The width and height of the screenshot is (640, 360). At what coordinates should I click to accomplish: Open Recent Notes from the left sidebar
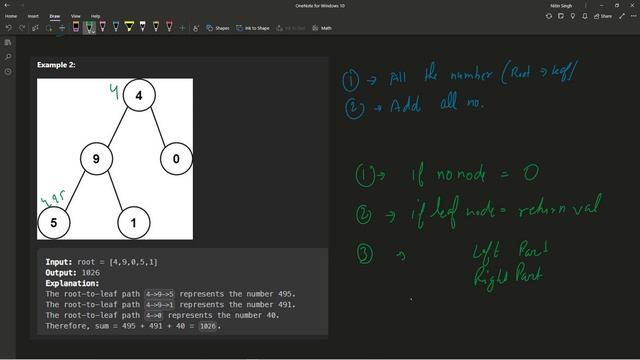click(8, 71)
